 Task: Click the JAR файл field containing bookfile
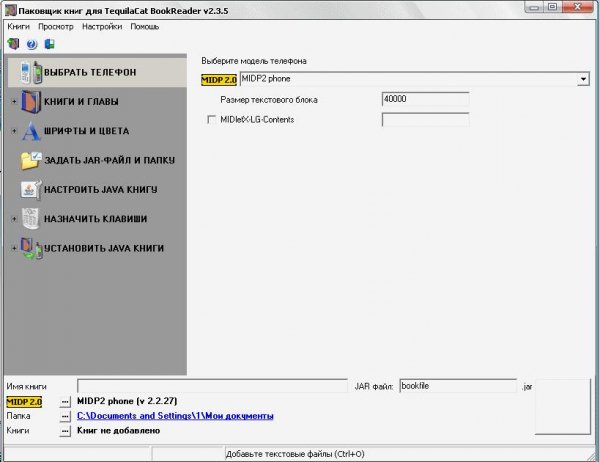458,386
